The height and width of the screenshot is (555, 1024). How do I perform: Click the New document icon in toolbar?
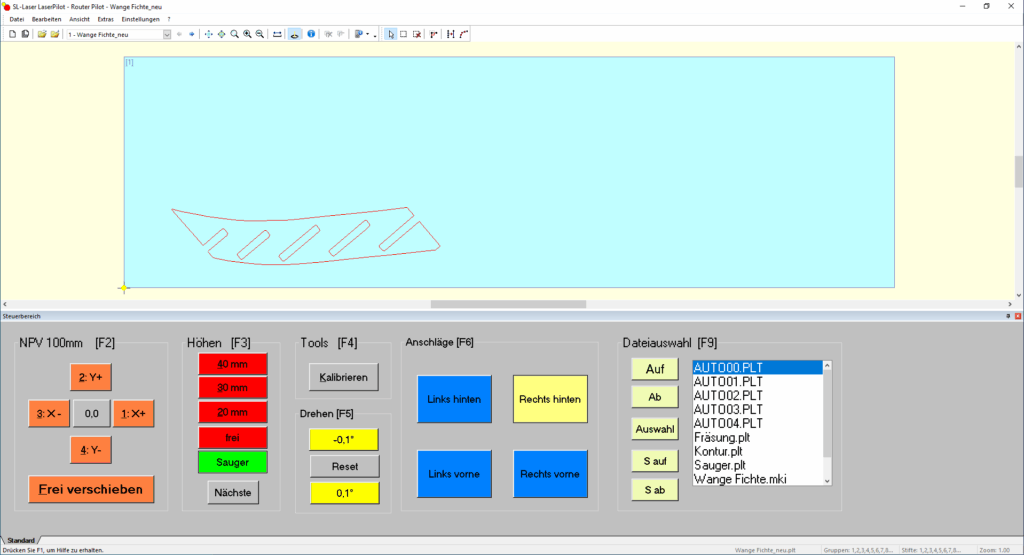(12, 34)
